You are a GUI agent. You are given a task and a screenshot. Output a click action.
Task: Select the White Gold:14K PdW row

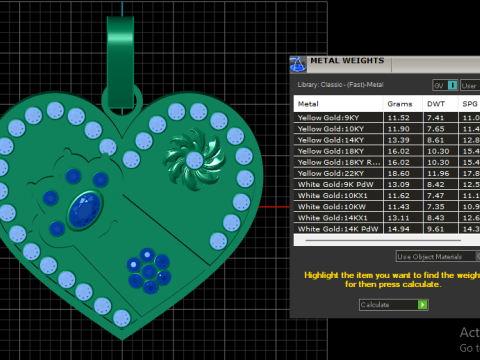click(x=387, y=229)
